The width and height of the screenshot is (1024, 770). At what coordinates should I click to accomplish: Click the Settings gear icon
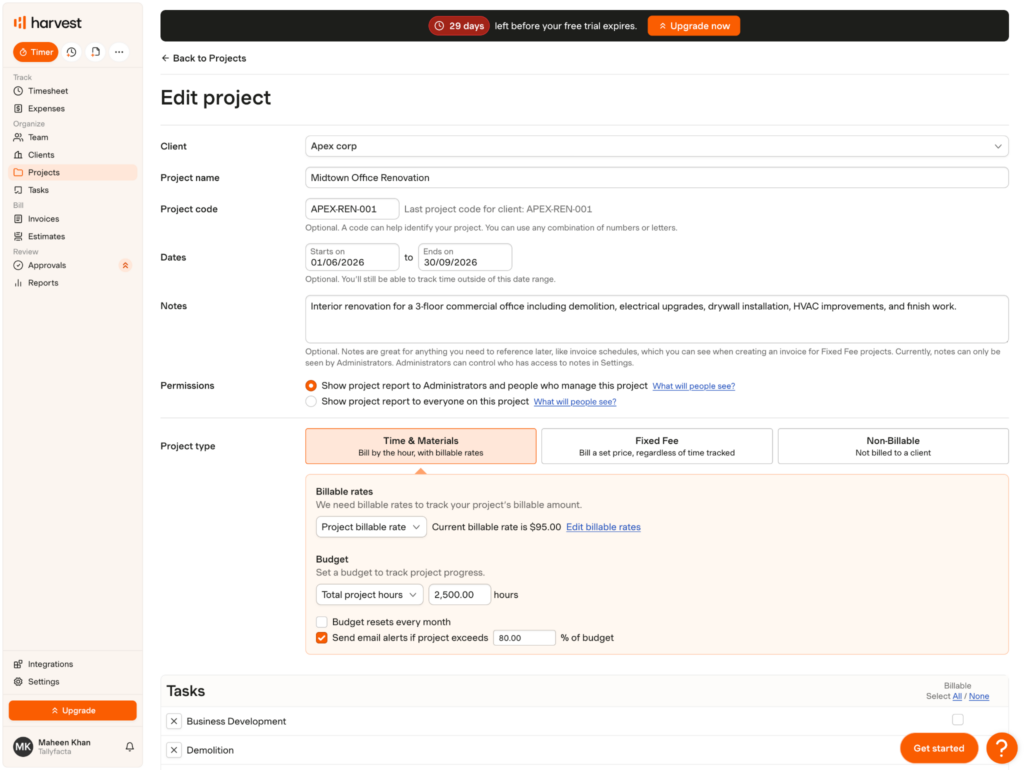18,682
